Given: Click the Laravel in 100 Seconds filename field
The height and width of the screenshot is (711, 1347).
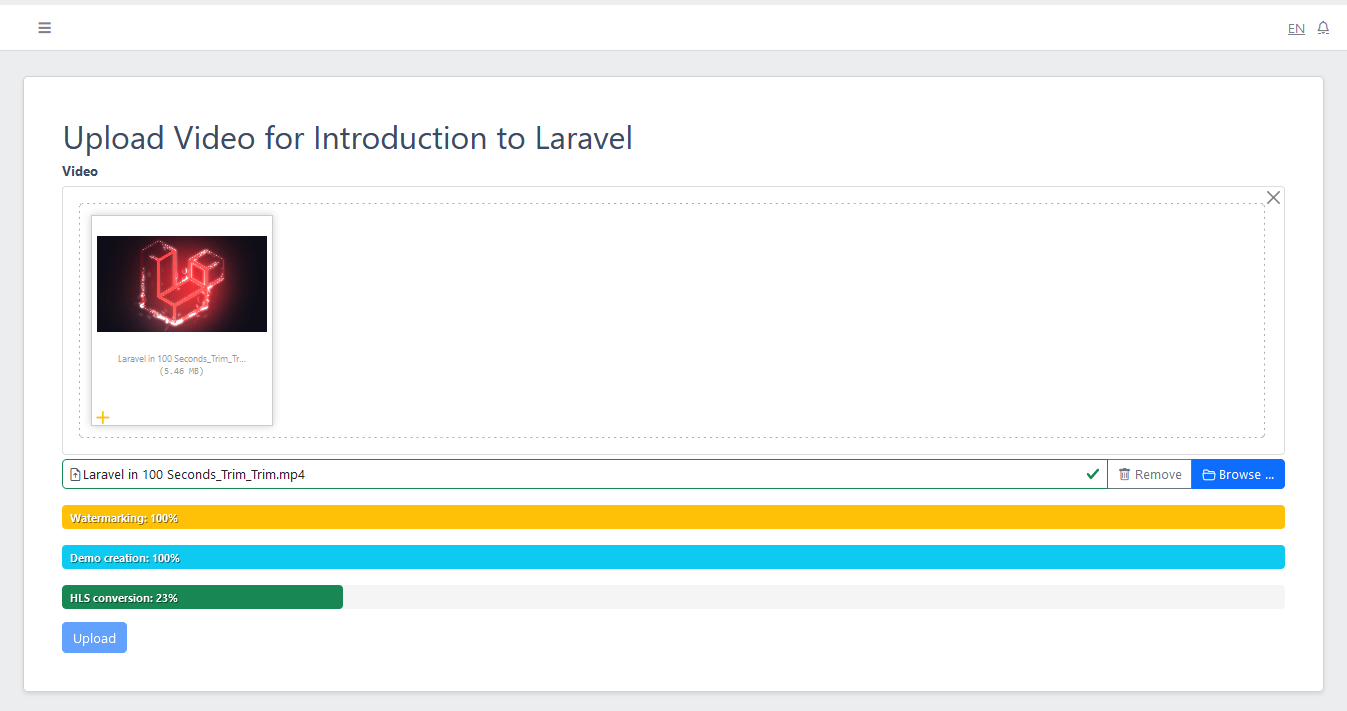Looking at the screenshot, I should [500, 474].
